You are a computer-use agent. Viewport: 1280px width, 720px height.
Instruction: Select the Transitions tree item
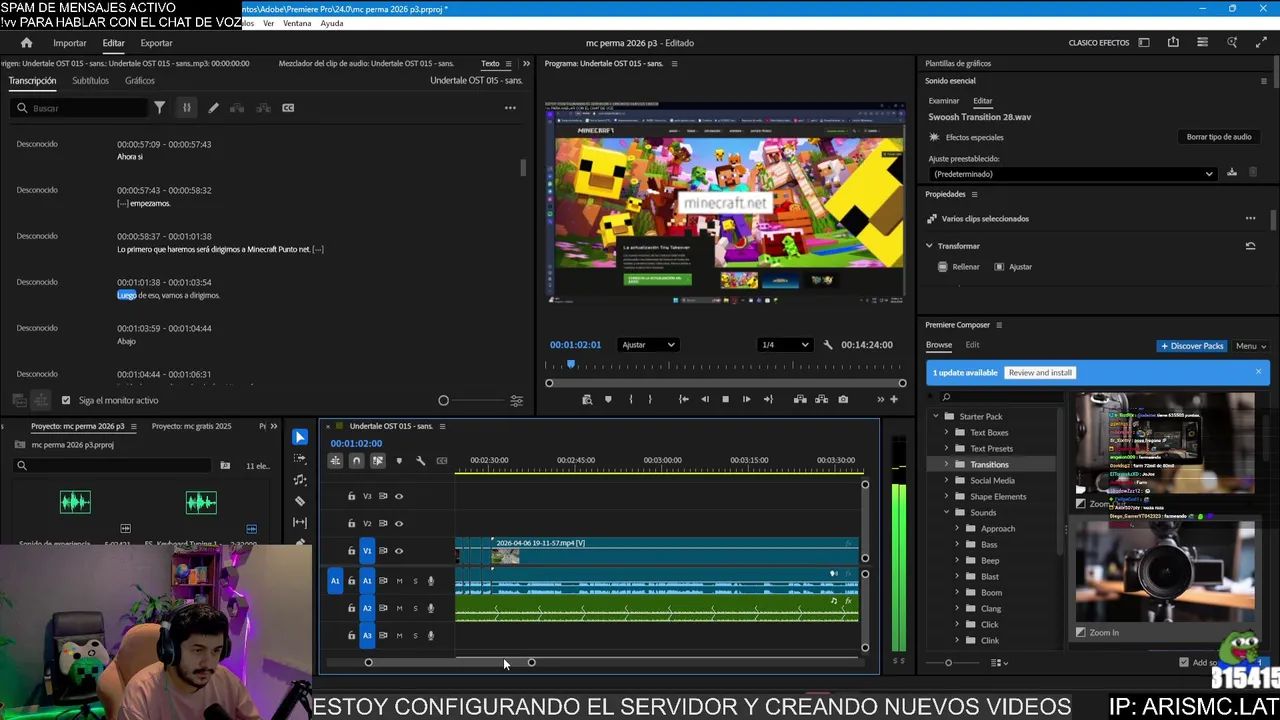click(x=989, y=464)
